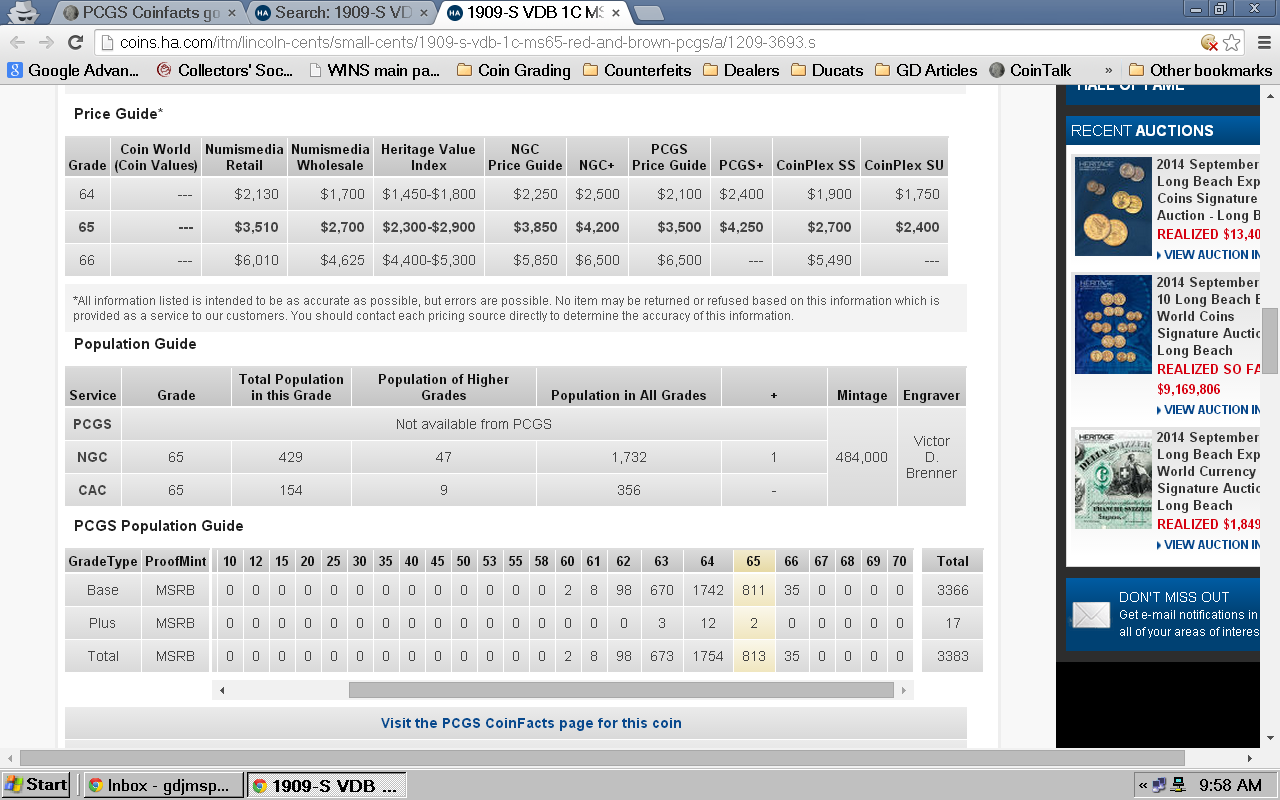Click the 484,000 mintage cell

tap(862, 457)
